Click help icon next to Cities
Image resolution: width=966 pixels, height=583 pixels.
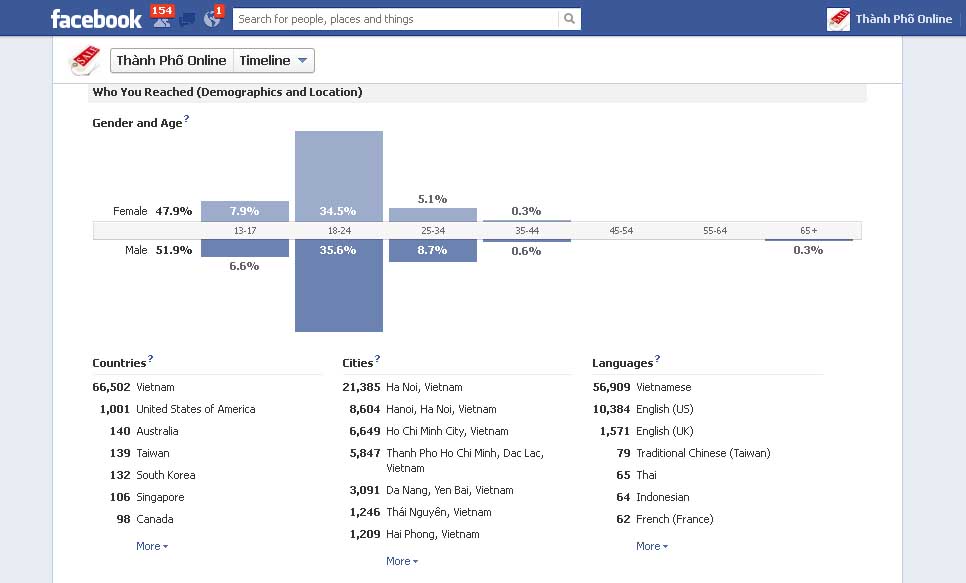[377, 359]
